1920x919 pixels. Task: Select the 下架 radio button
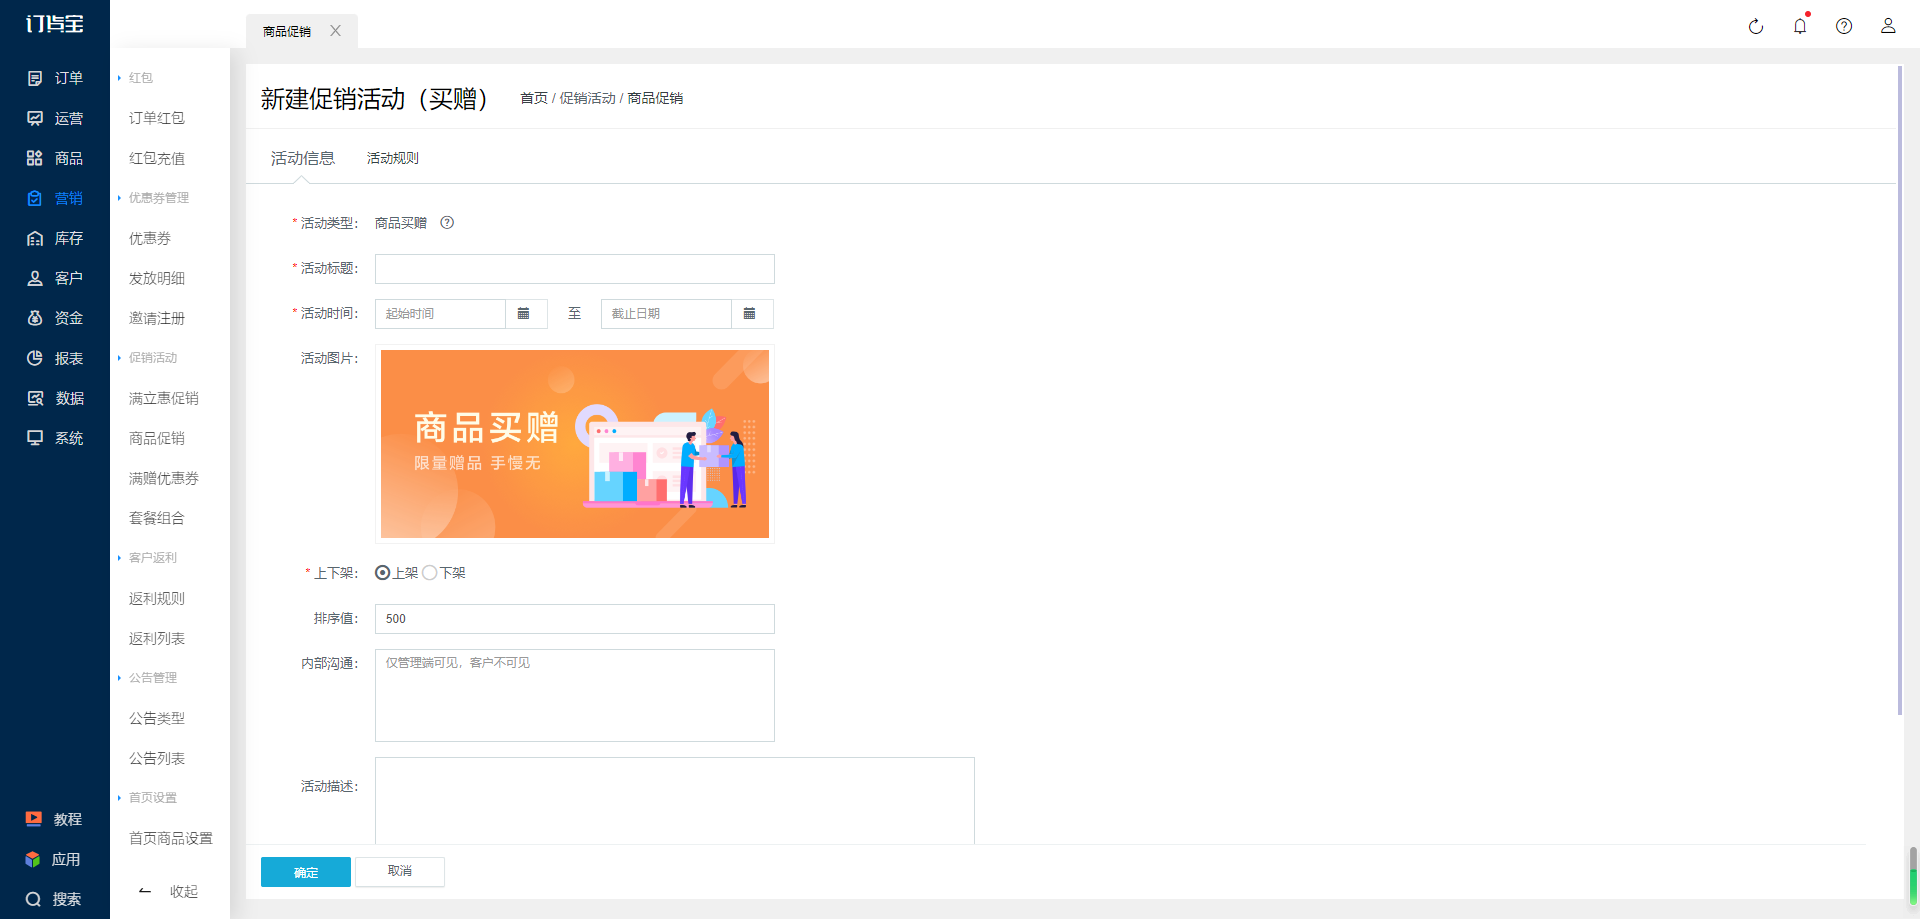pos(429,573)
